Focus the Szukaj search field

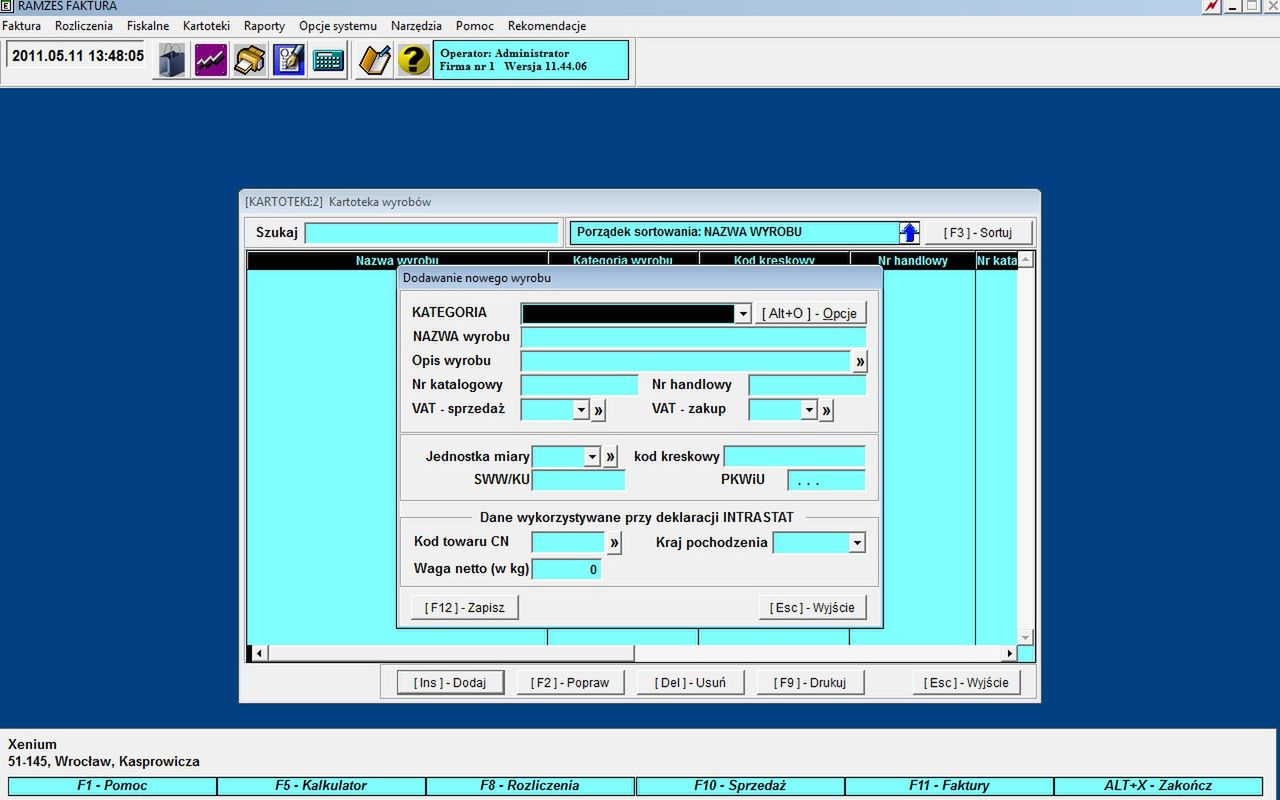click(432, 233)
